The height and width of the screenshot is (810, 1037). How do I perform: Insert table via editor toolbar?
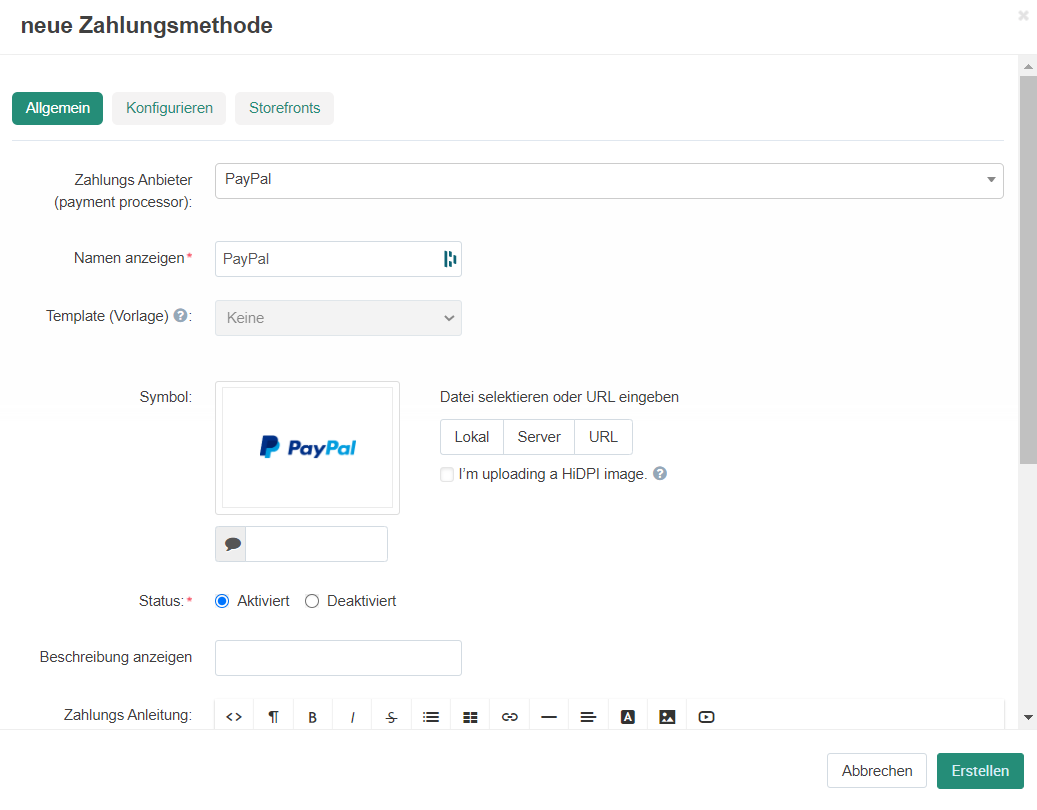pos(470,717)
